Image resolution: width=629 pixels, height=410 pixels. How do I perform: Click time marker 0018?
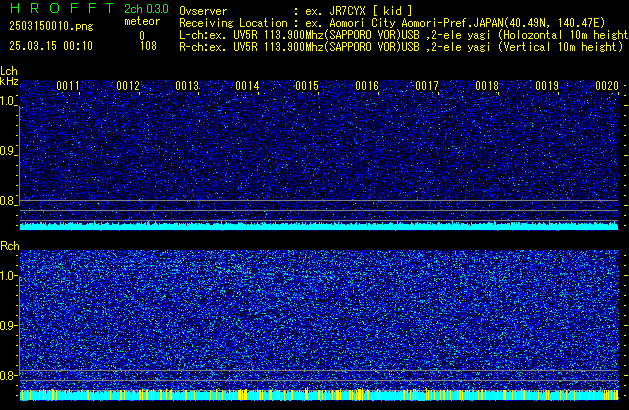487,86
